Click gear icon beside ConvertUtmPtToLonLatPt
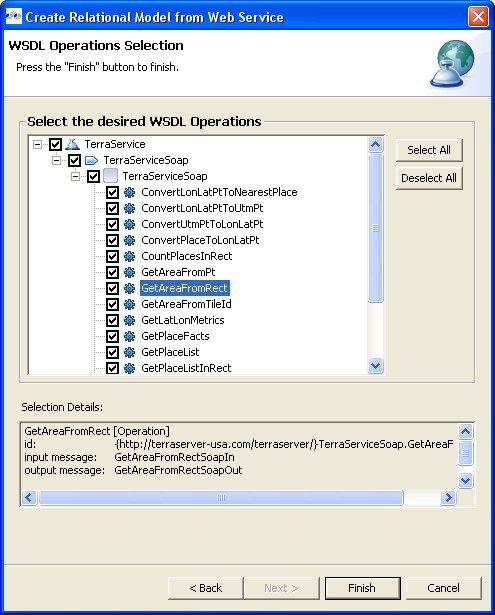Image resolution: width=495 pixels, height=615 pixels. (129, 224)
